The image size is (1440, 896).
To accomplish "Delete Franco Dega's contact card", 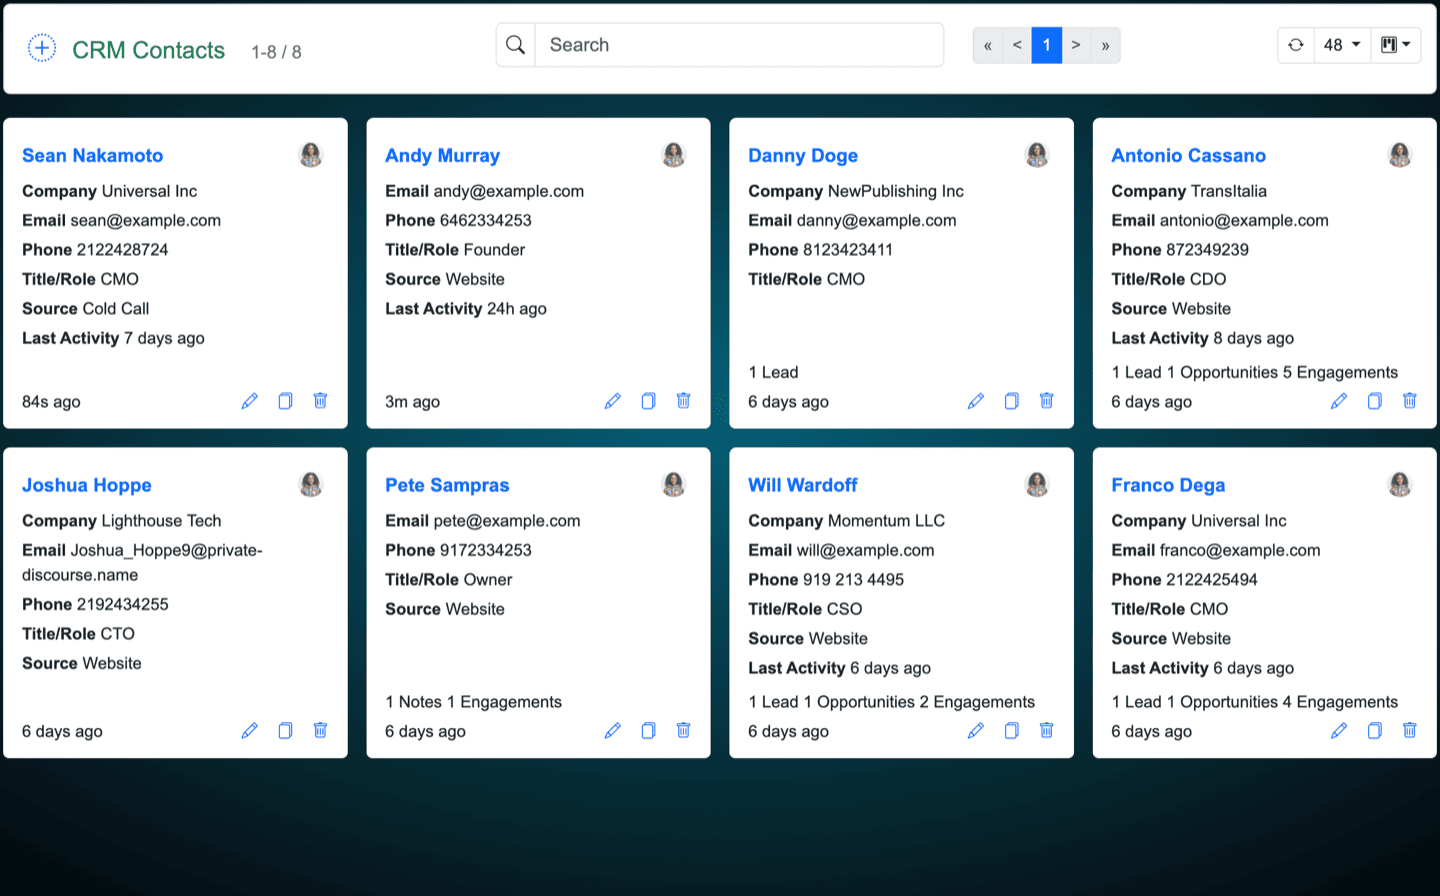I will coord(1409,731).
